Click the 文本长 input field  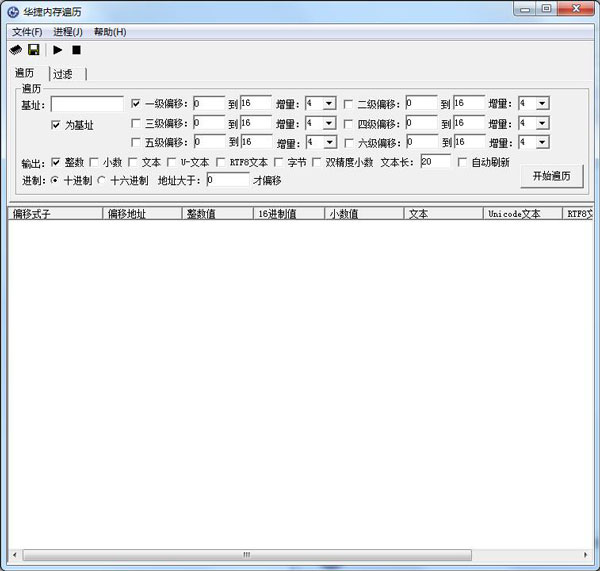435,162
